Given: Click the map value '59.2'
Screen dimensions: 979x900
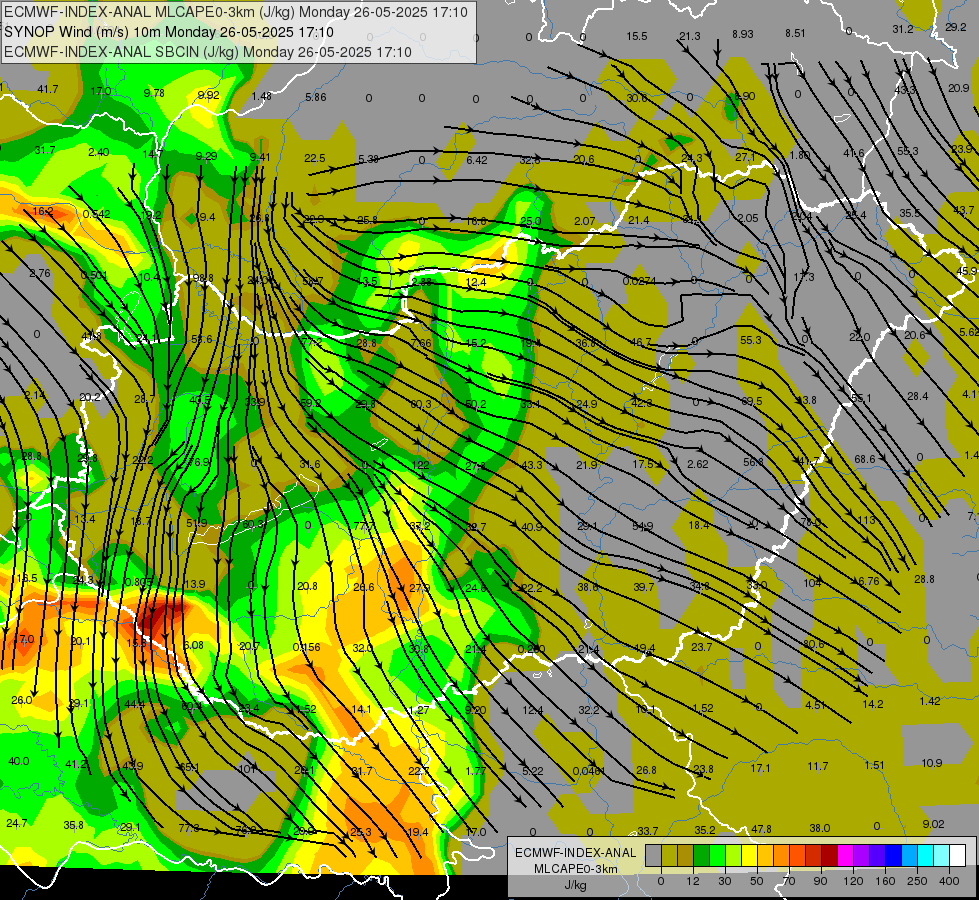Looking at the screenshot, I should [x=310, y=403].
